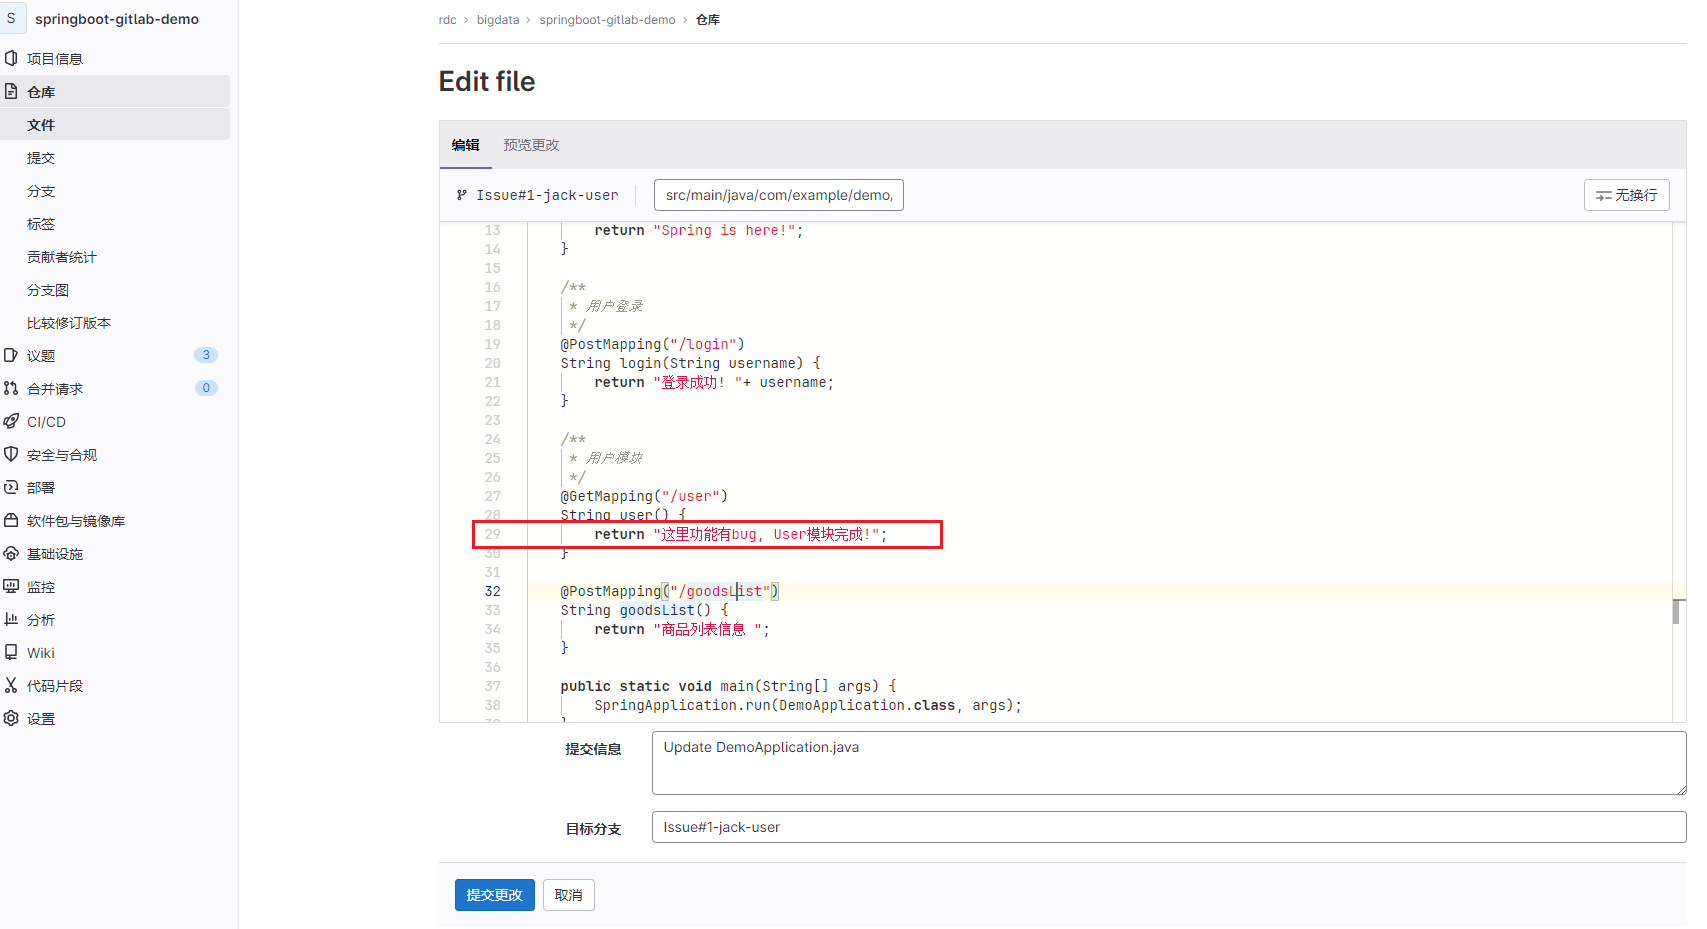Viewport: 1707px width, 929px height.
Task: Click the String goodsList() code line
Action: coord(644,610)
